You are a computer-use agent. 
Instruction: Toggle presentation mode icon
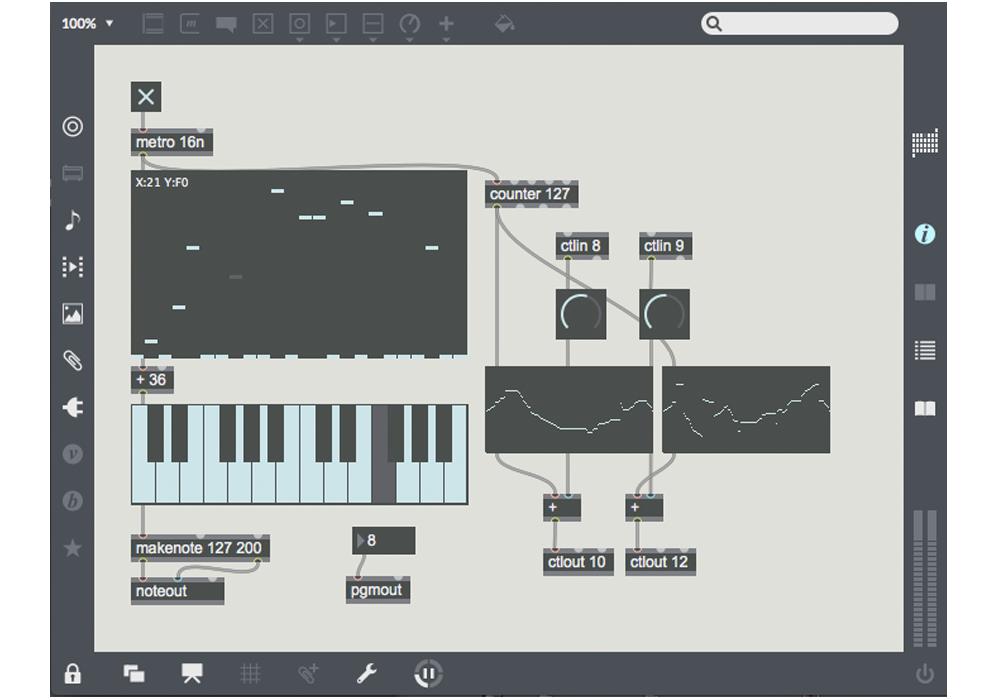click(192, 673)
